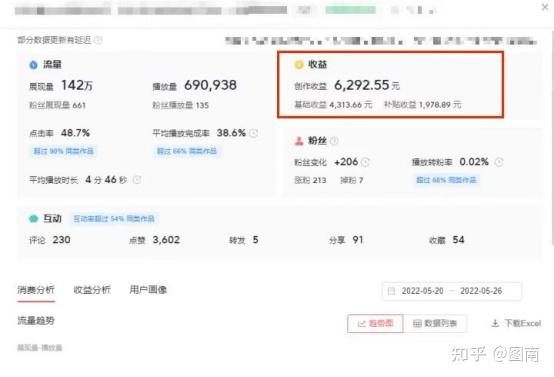Open info icon beside 平均播放时长
This screenshot has height=377, width=554.
coord(137,180)
